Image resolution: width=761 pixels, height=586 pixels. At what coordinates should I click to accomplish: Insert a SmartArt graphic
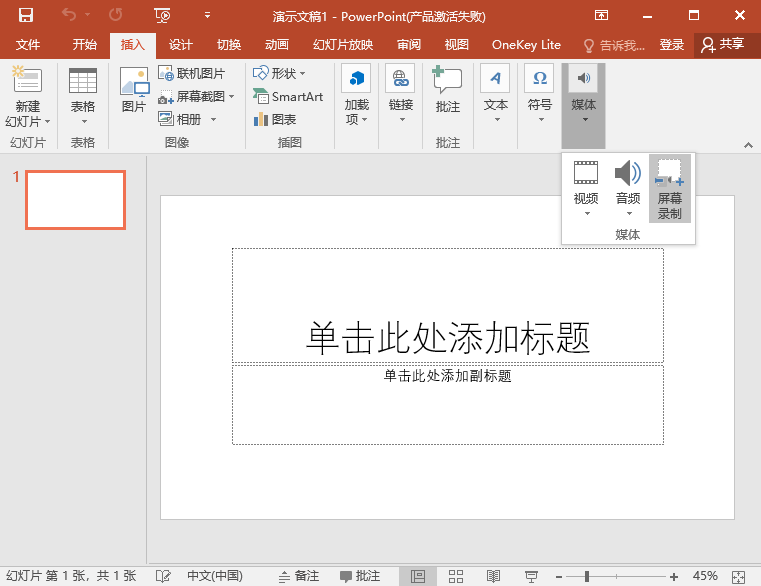click(288, 97)
